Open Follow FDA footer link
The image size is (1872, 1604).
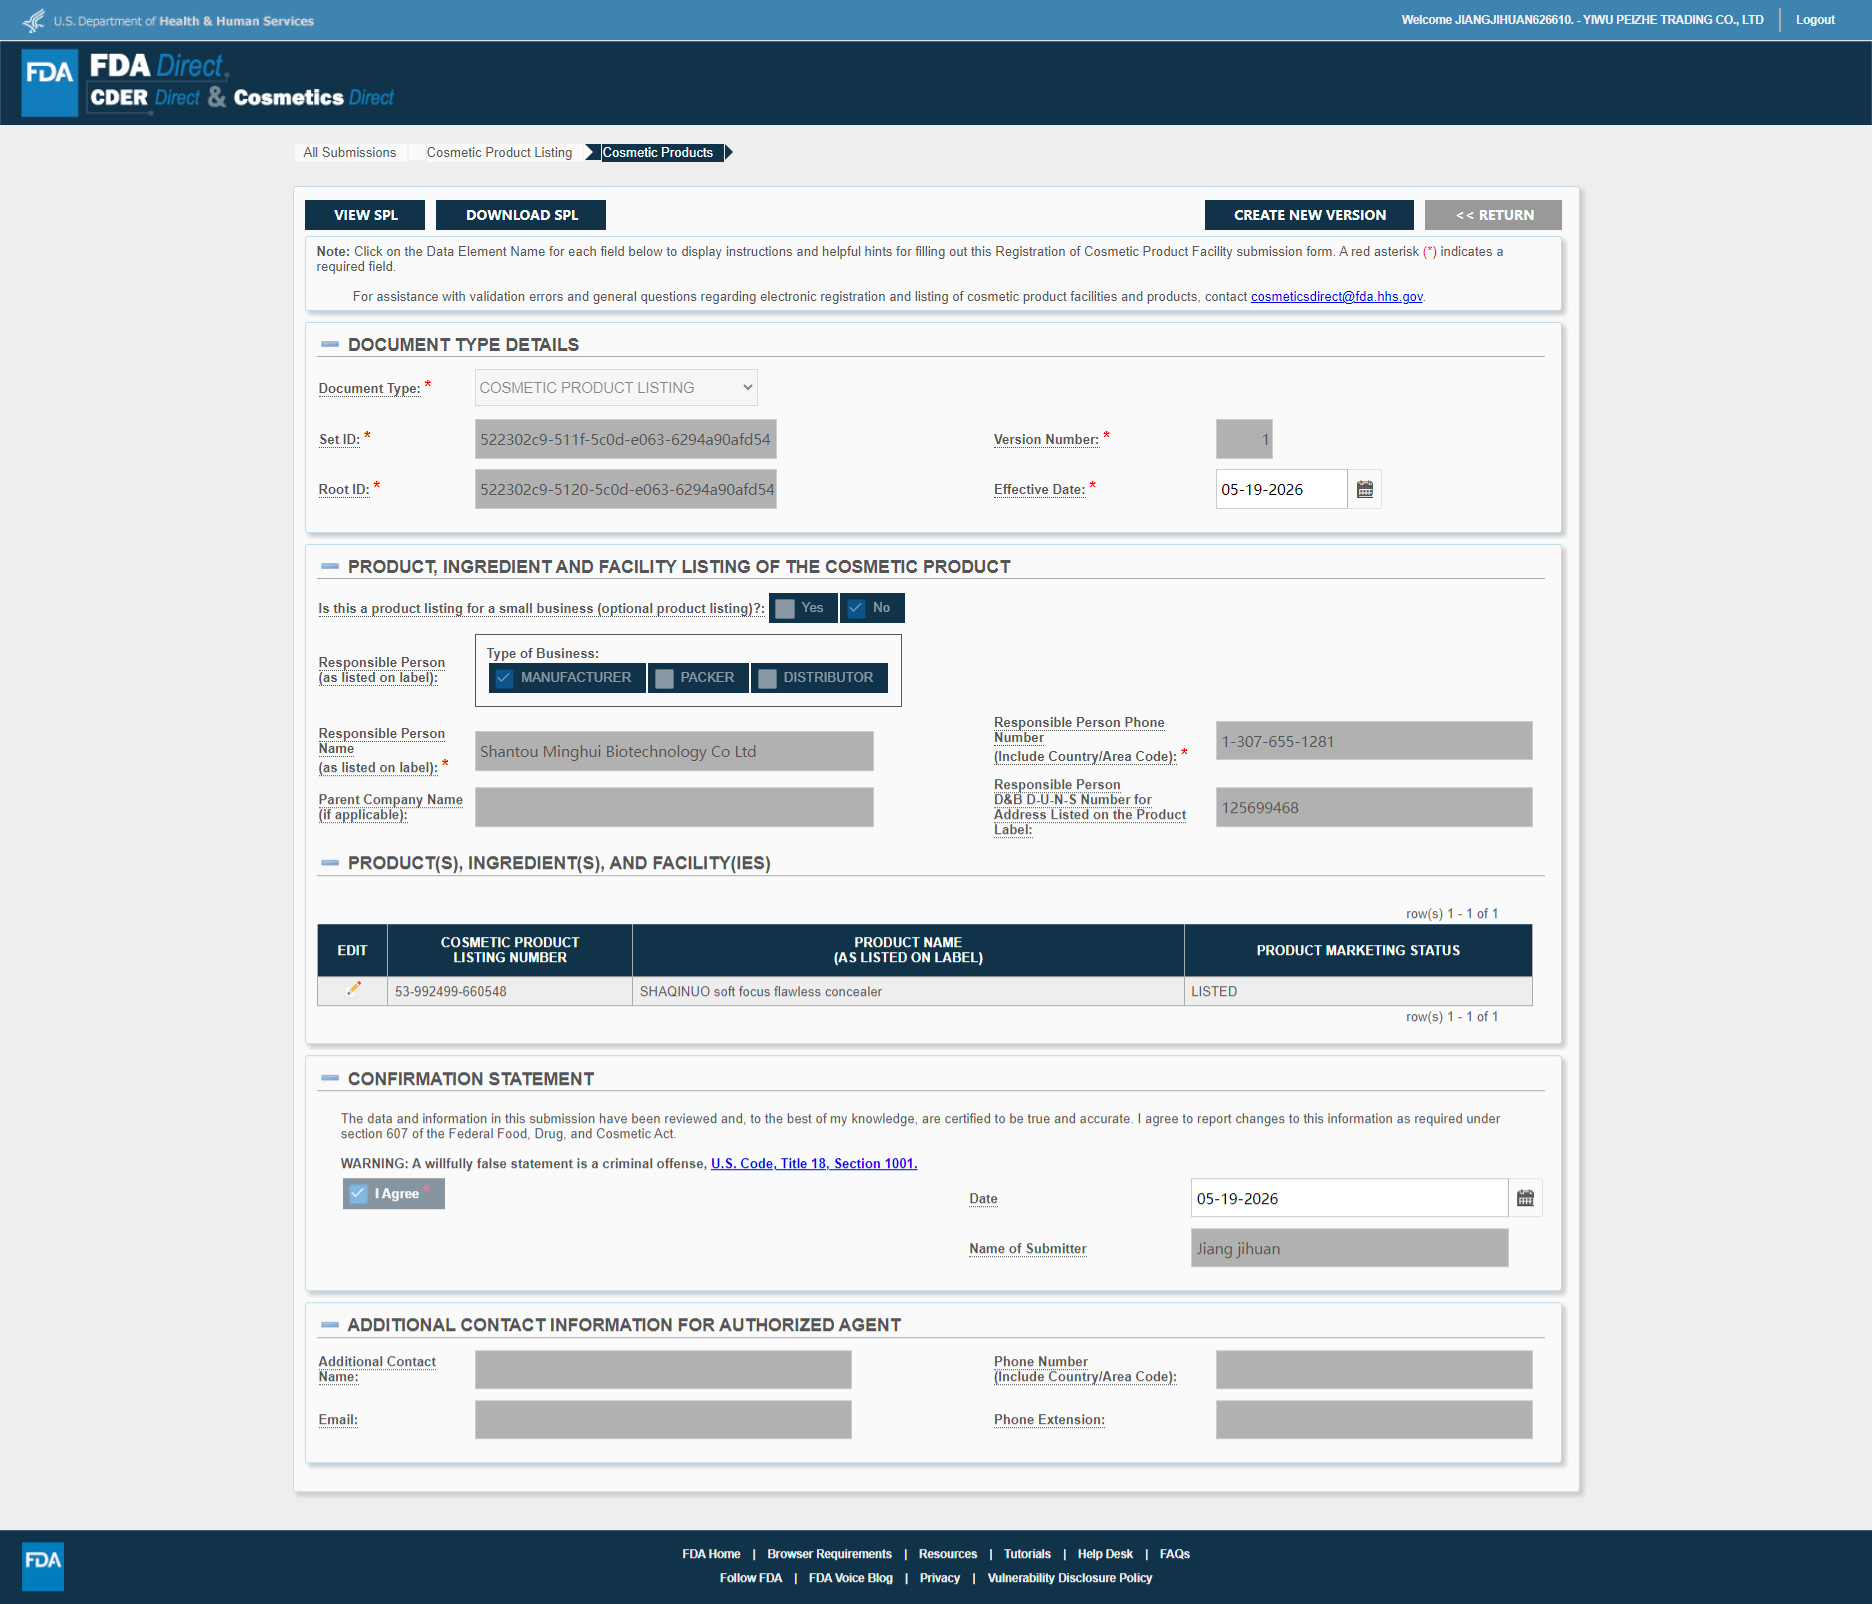(751, 1578)
